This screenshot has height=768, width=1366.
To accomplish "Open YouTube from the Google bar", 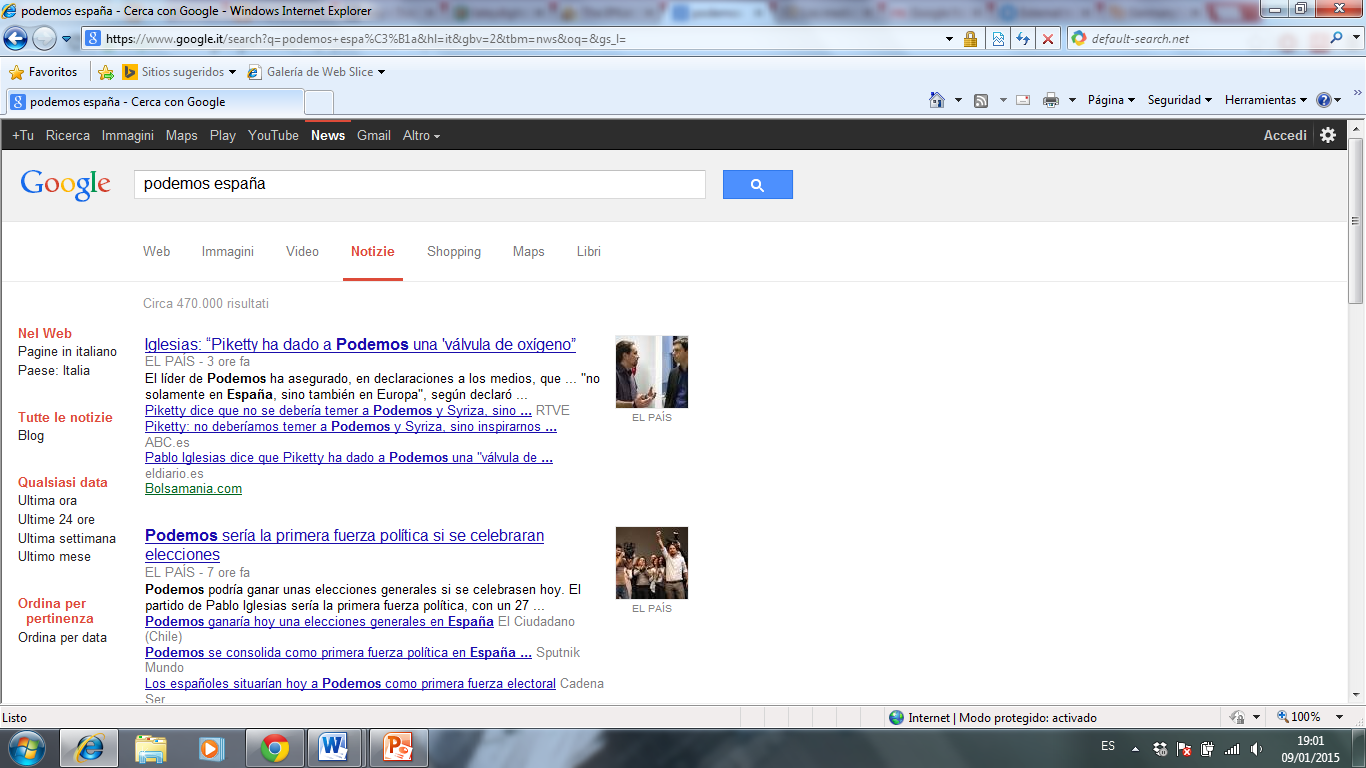I will click(273, 135).
